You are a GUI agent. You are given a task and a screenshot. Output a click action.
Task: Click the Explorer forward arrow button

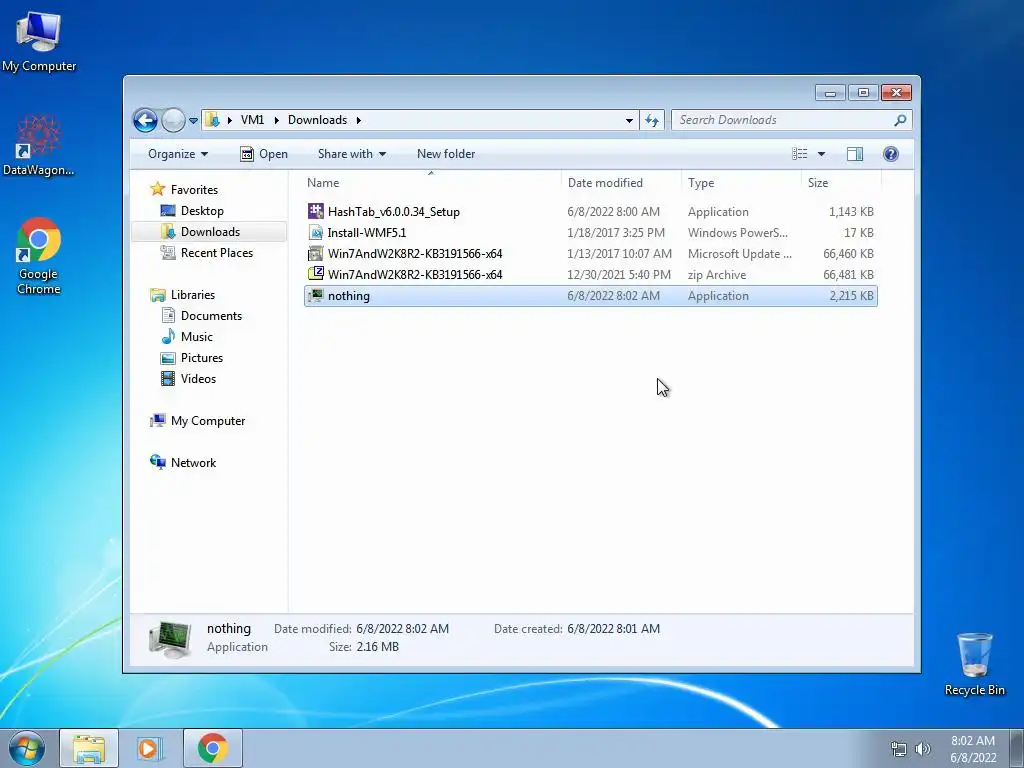coord(173,120)
